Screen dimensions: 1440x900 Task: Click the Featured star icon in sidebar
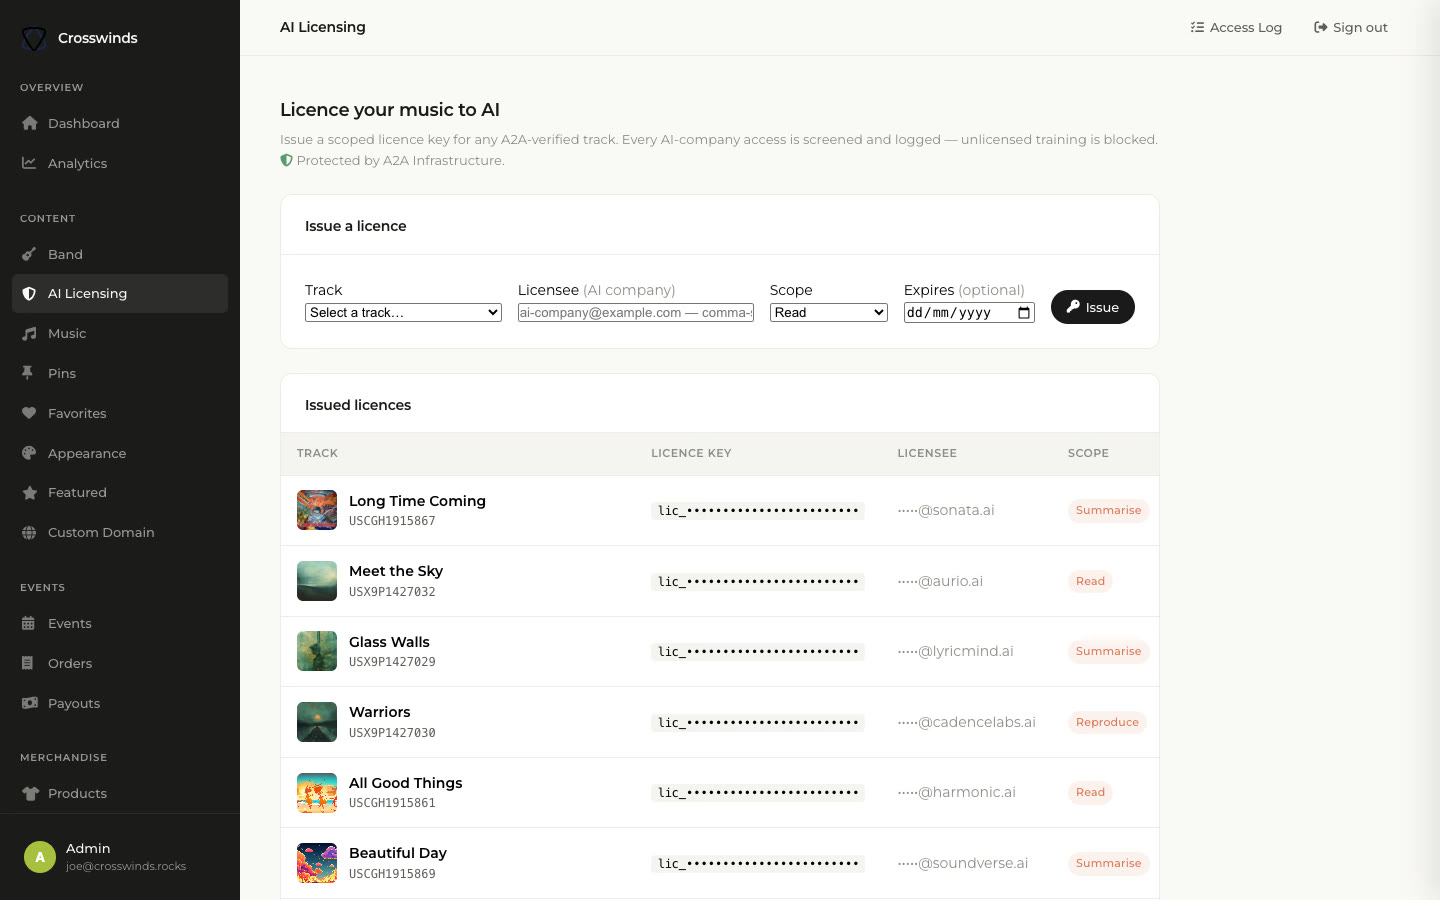click(29, 492)
